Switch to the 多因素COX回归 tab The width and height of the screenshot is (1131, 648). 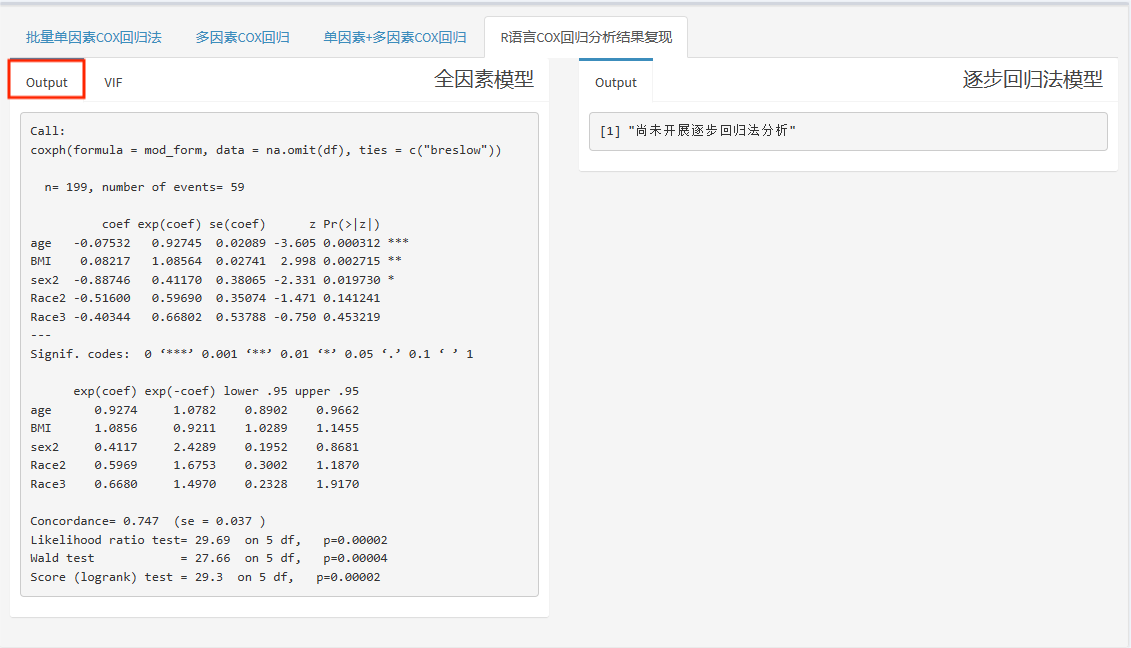click(242, 38)
